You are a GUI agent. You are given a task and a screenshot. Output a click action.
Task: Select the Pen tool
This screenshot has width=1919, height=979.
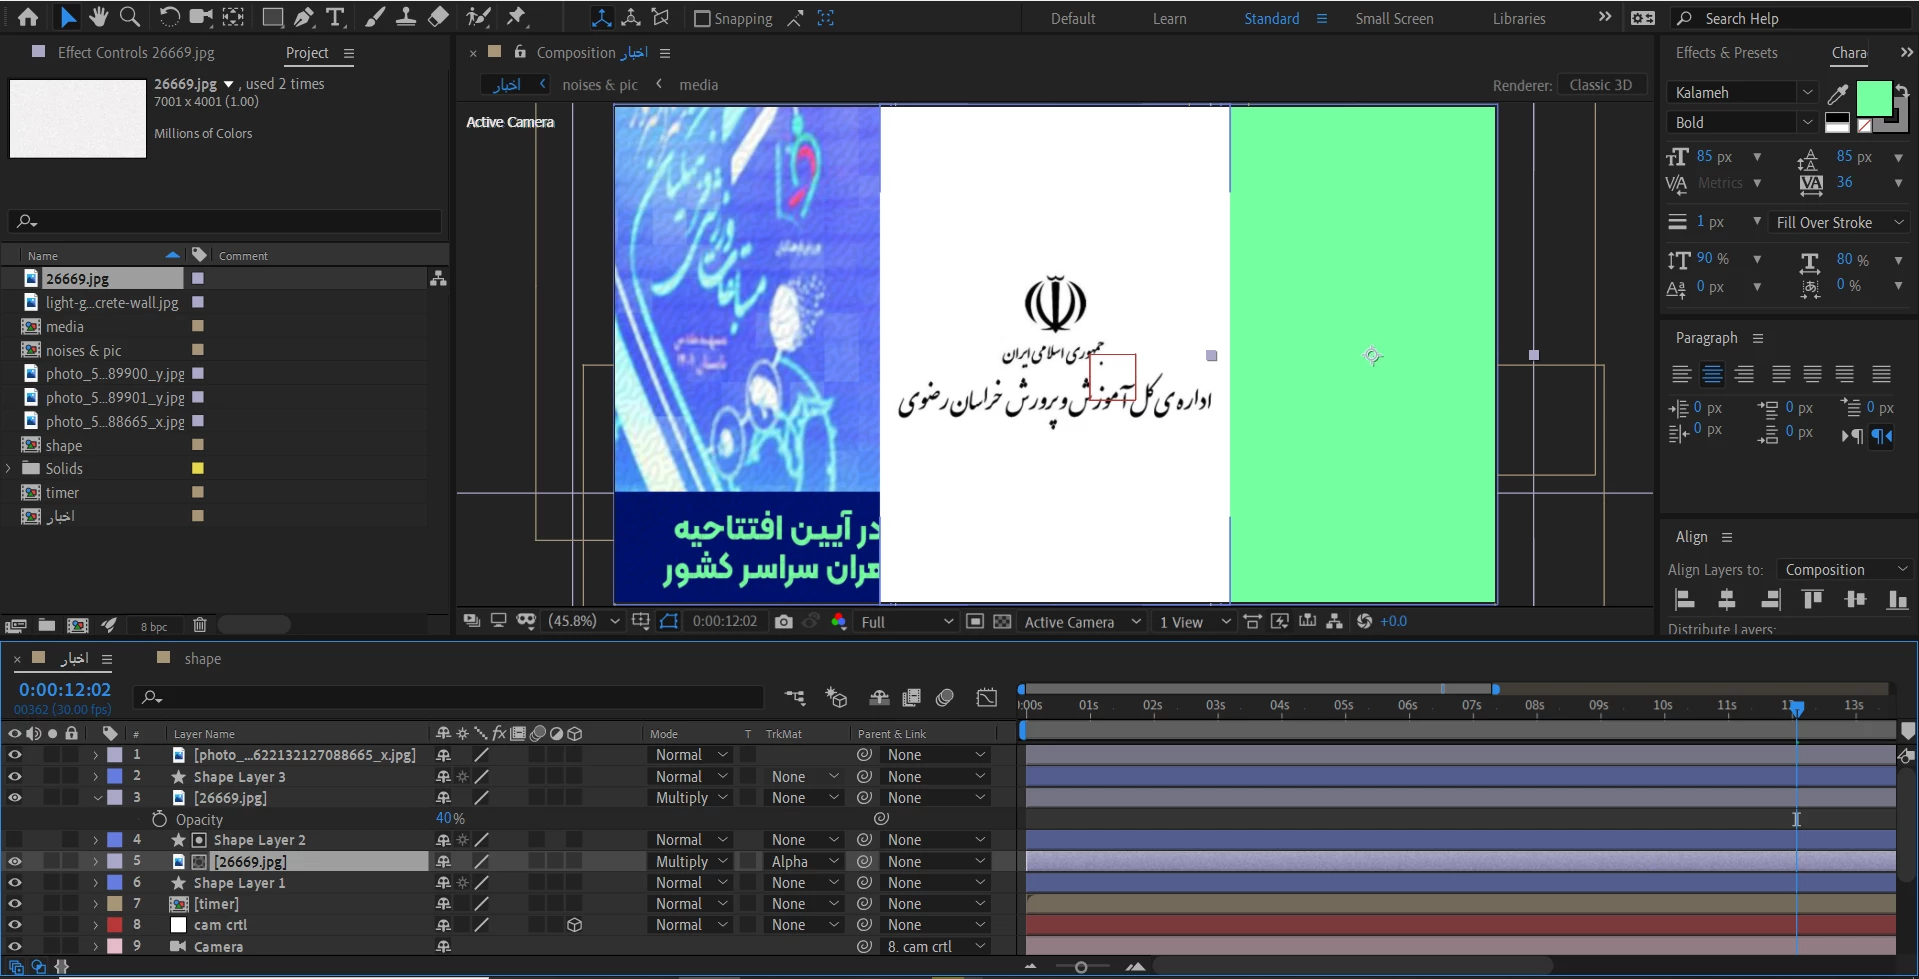[x=304, y=17]
